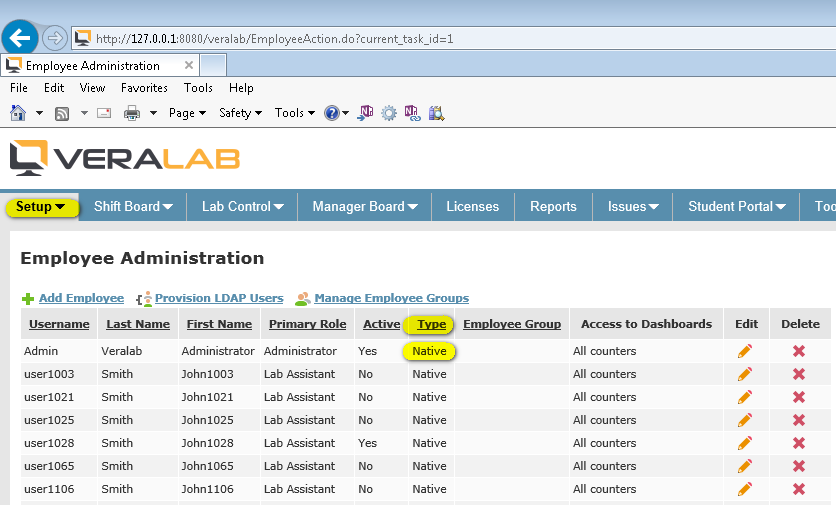The image size is (836, 505).
Task: Expand the Manager Board menu
Action: click(x=365, y=206)
